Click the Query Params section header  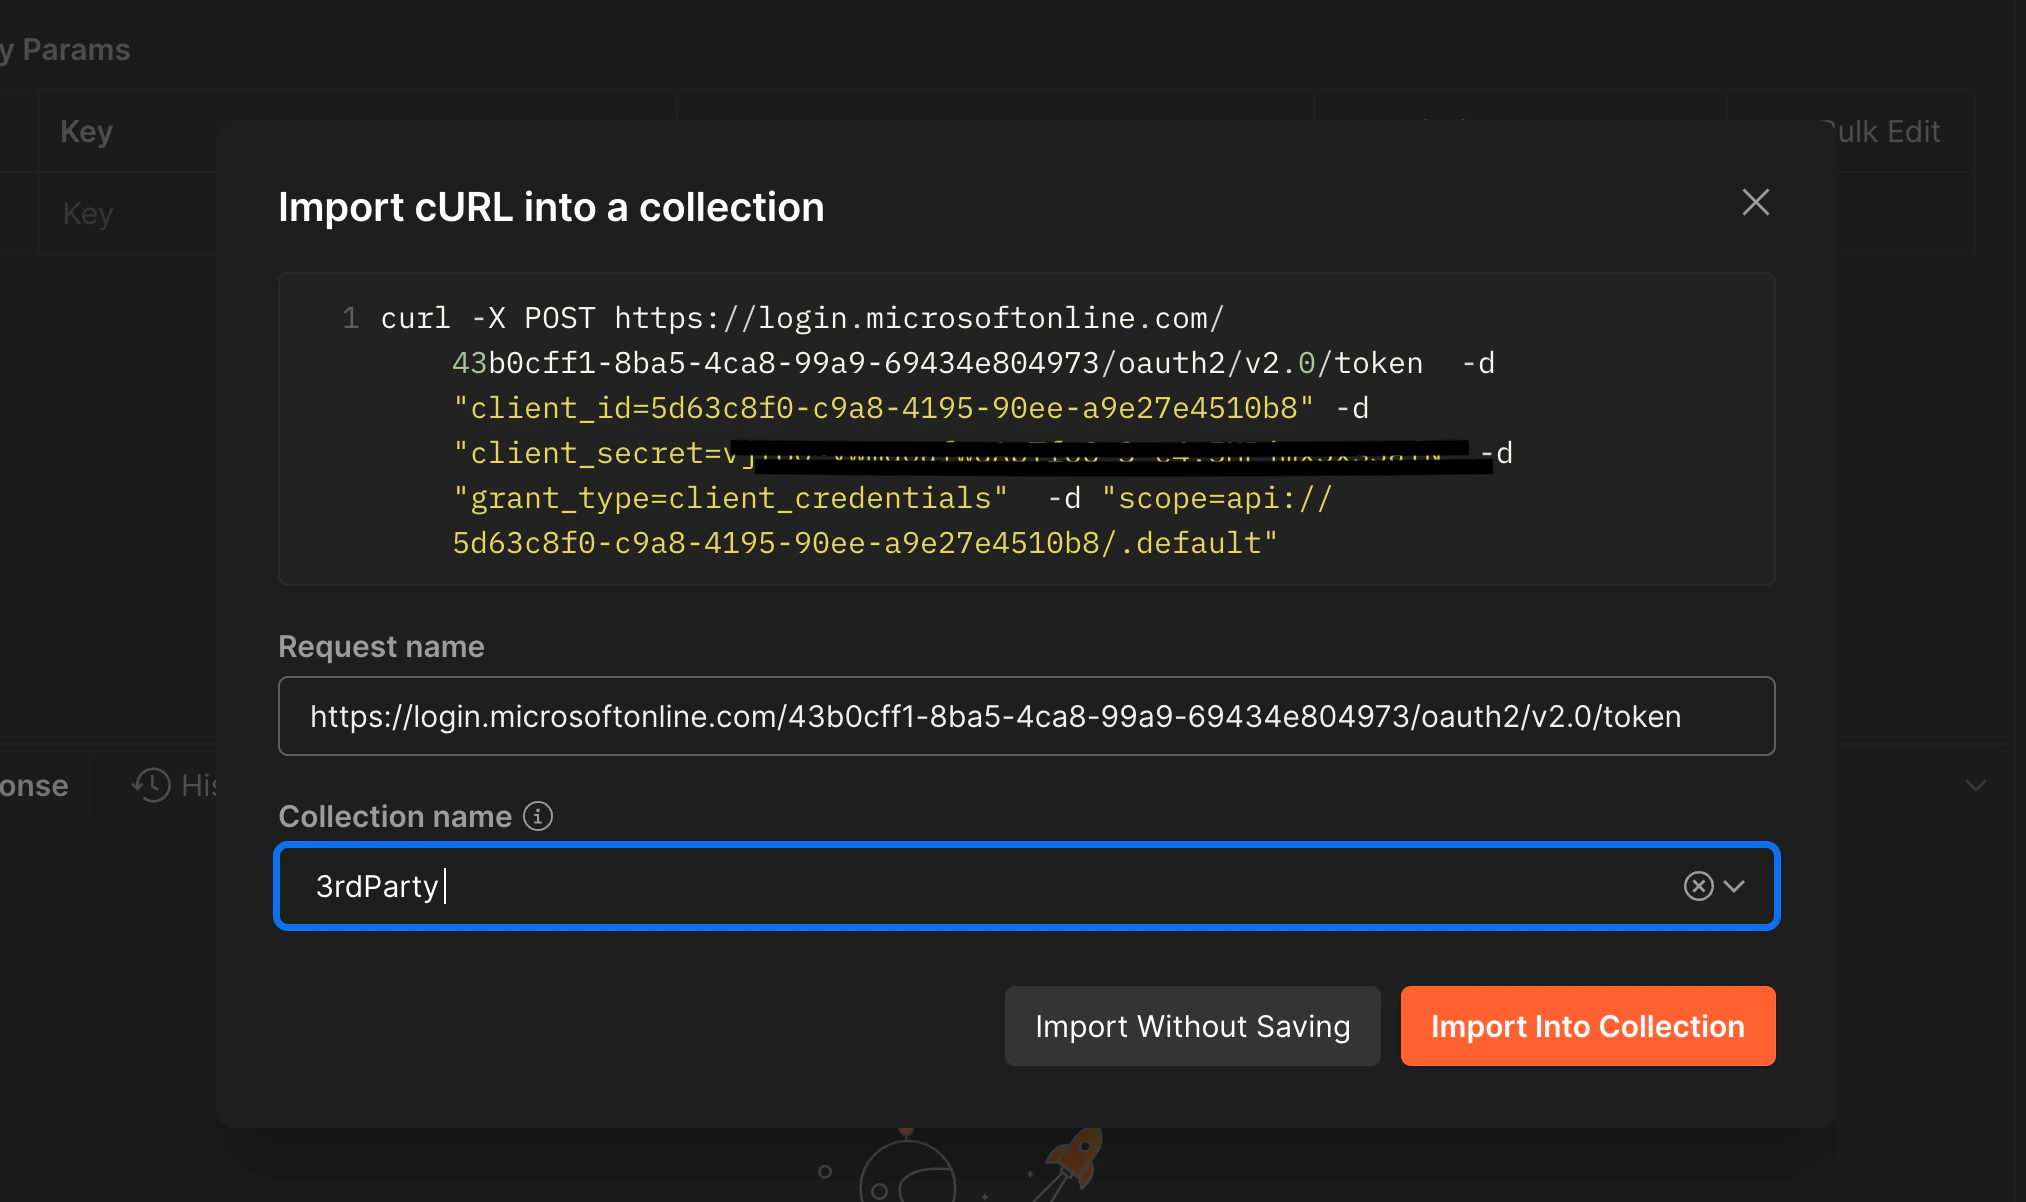point(65,49)
